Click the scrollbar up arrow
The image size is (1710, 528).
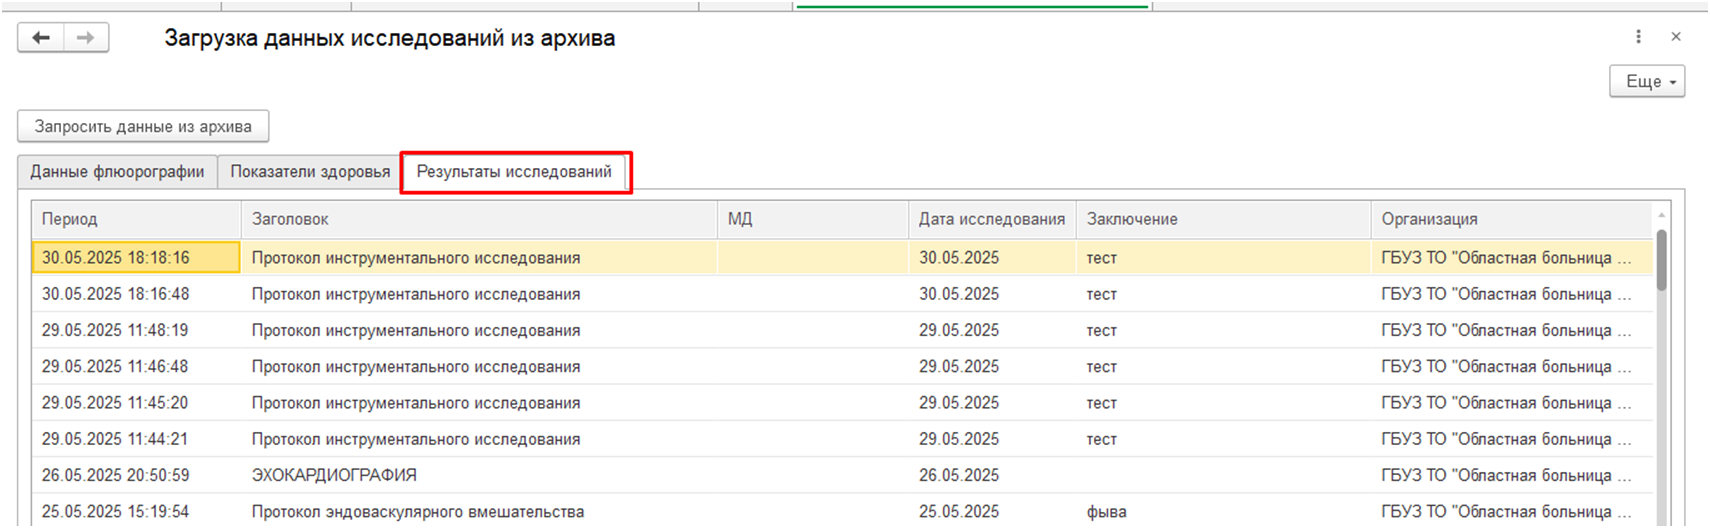click(1661, 215)
